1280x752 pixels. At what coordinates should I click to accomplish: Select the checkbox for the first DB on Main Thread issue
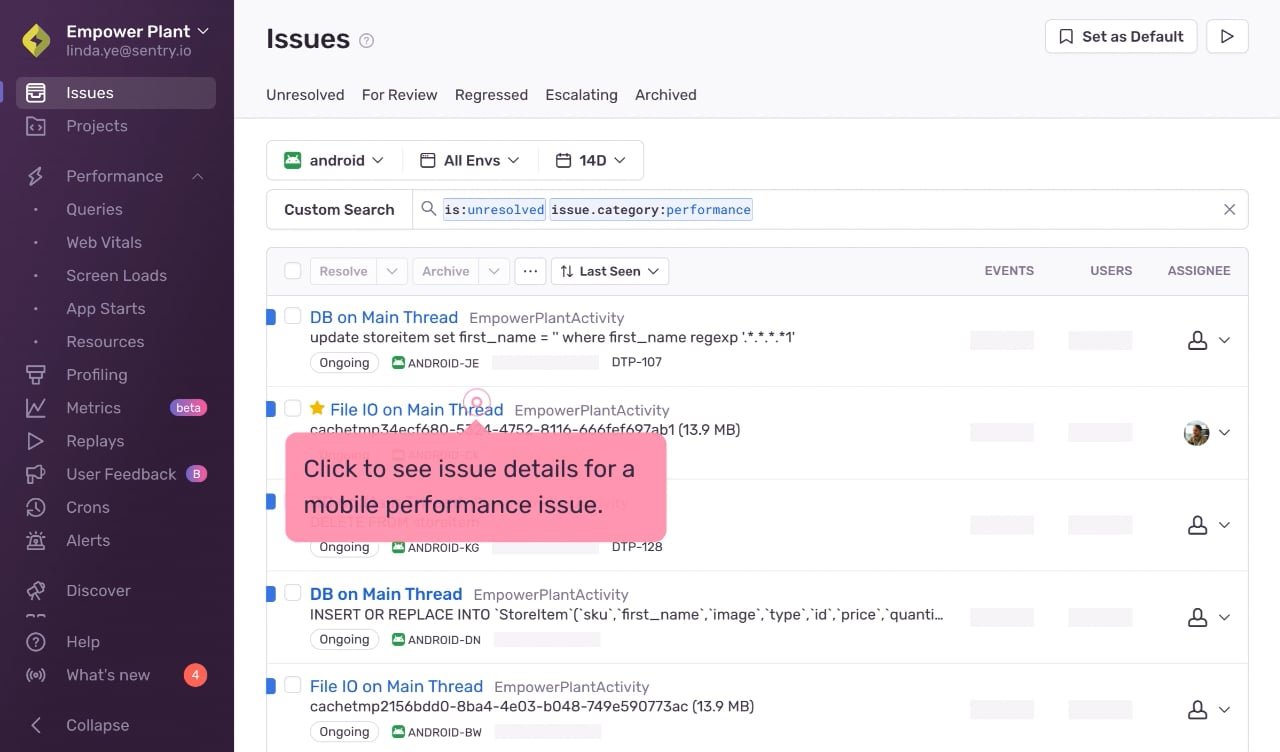[293, 316]
